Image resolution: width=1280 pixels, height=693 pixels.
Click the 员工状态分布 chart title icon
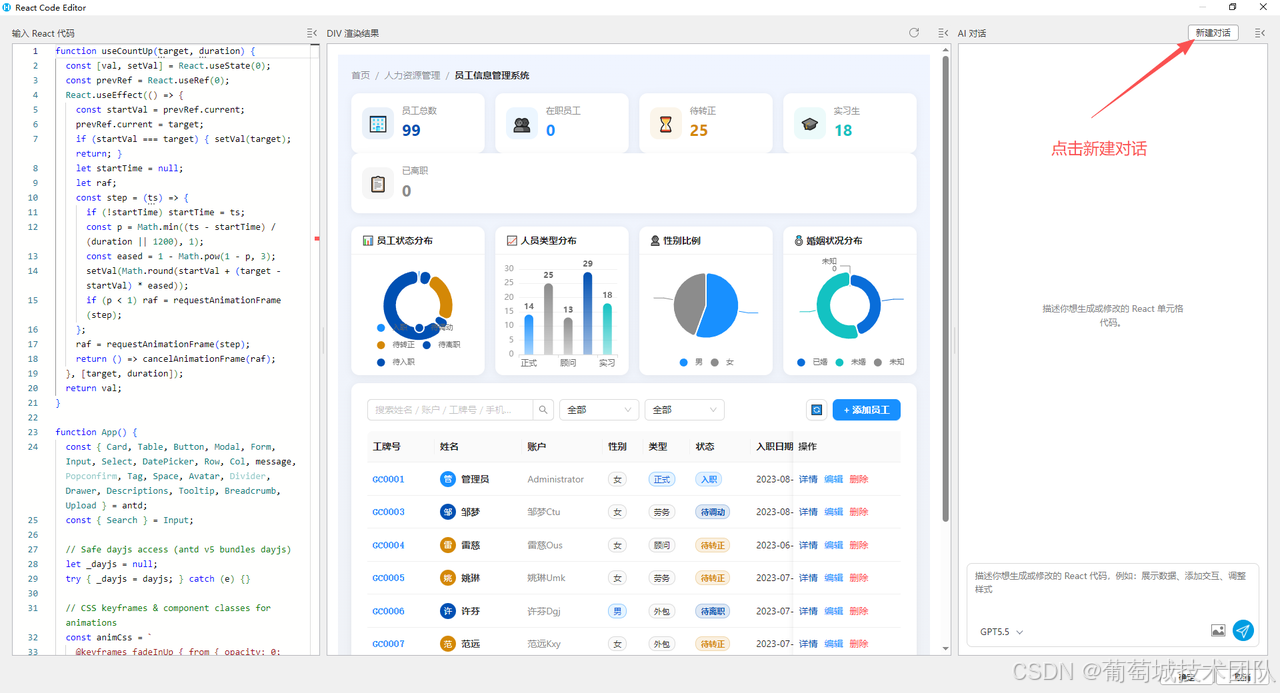tap(368, 241)
